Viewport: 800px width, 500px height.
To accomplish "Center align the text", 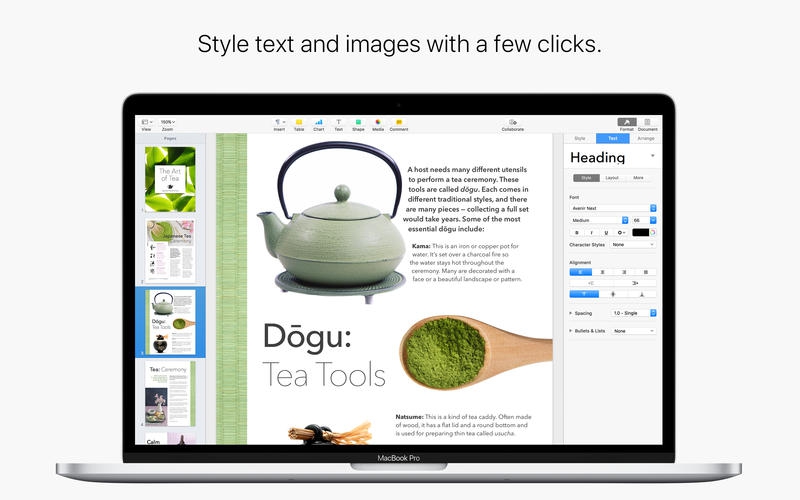I will point(602,272).
